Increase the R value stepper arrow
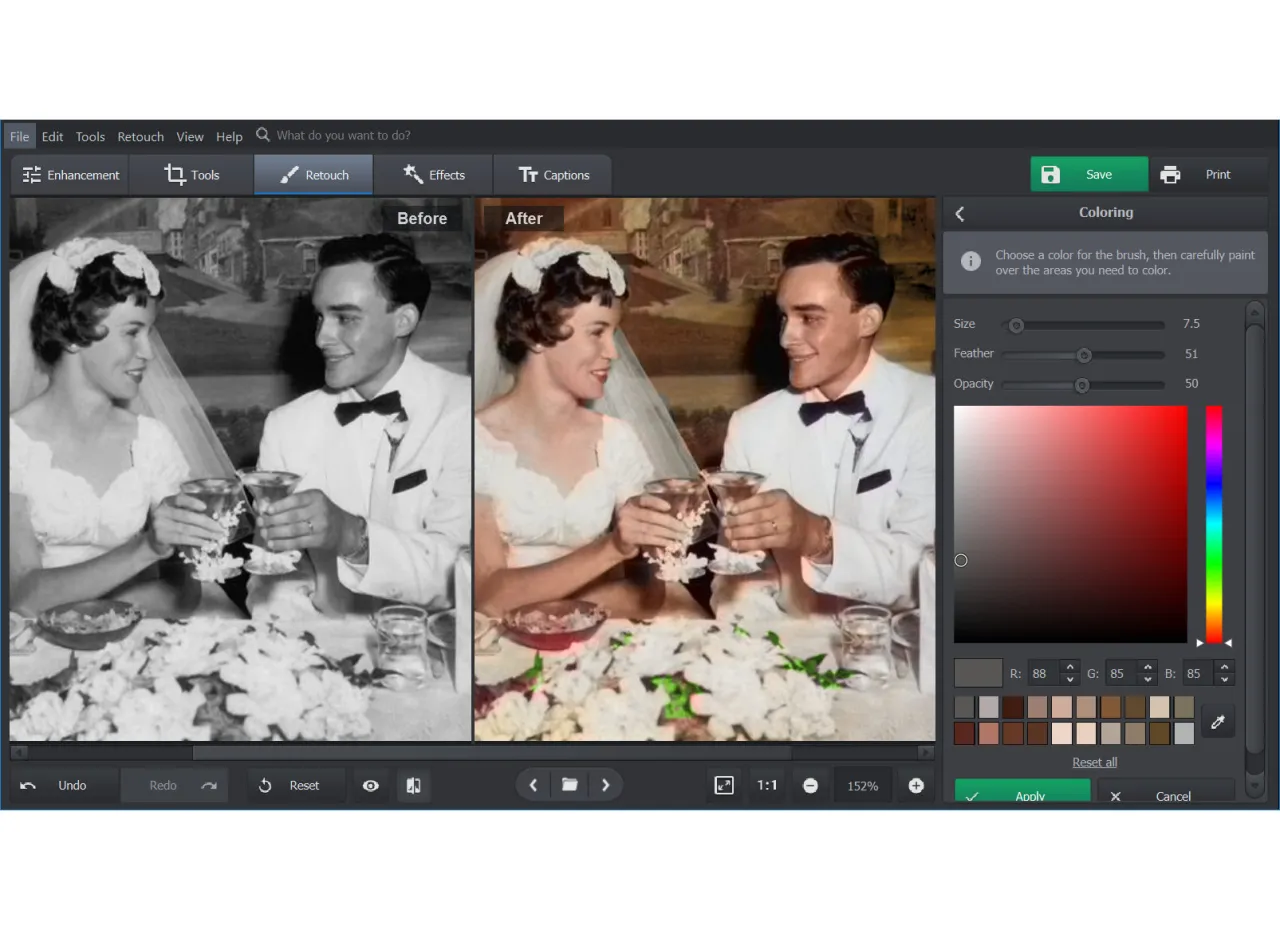 [1070, 667]
